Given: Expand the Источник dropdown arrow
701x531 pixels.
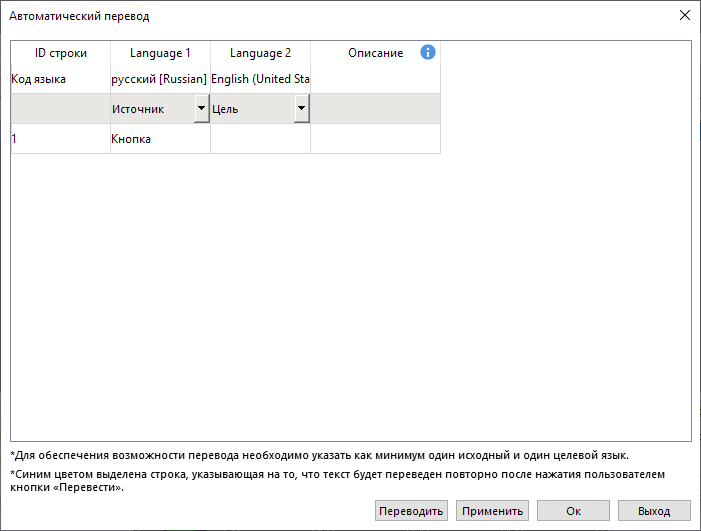Looking at the screenshot, I should pyautogui.click(x=201, y=109).
